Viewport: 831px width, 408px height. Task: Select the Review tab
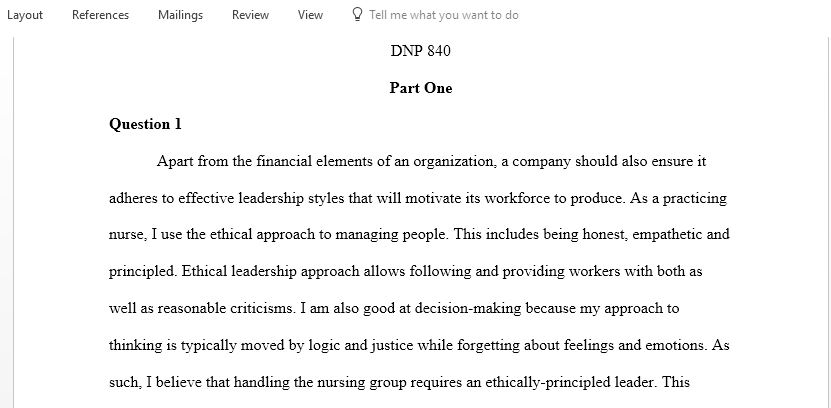point(250,15)
